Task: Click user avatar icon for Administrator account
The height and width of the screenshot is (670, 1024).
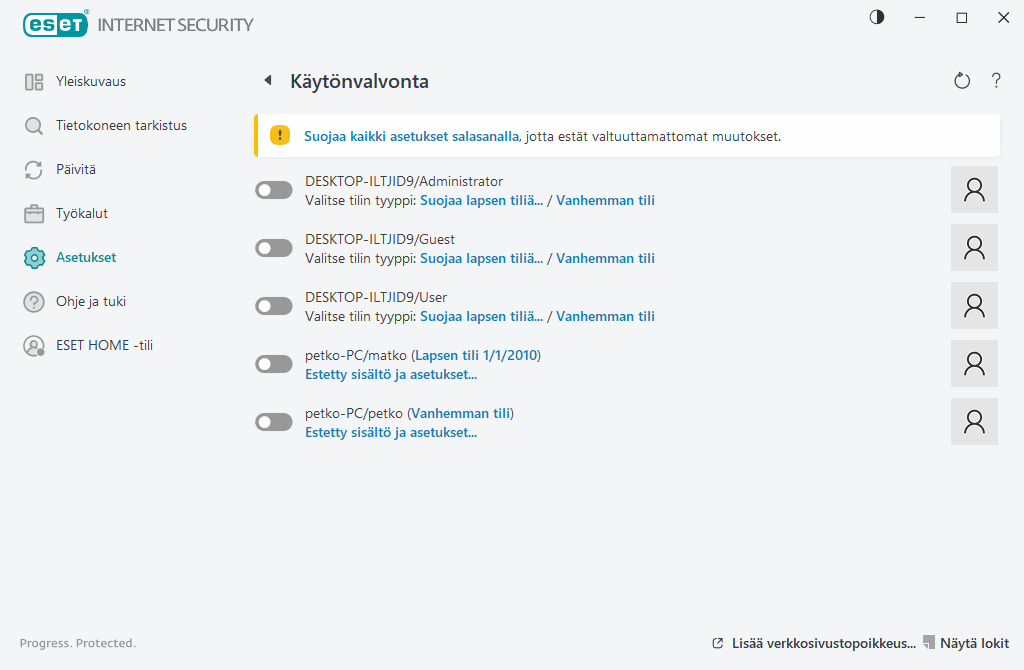Action: coord(974,190)
